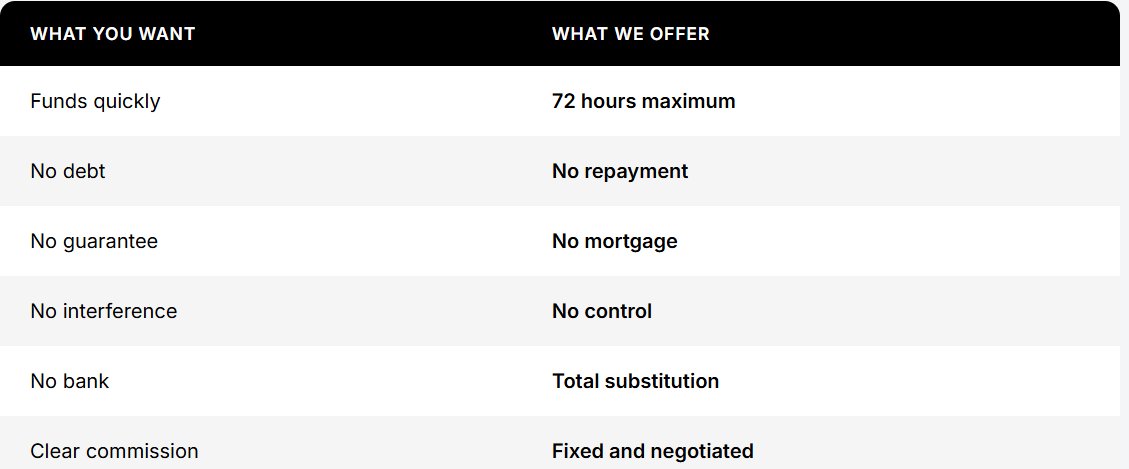Viewport: 1129px width, 469px height.
Task: Click the No control text
Action: click(602, 311)
